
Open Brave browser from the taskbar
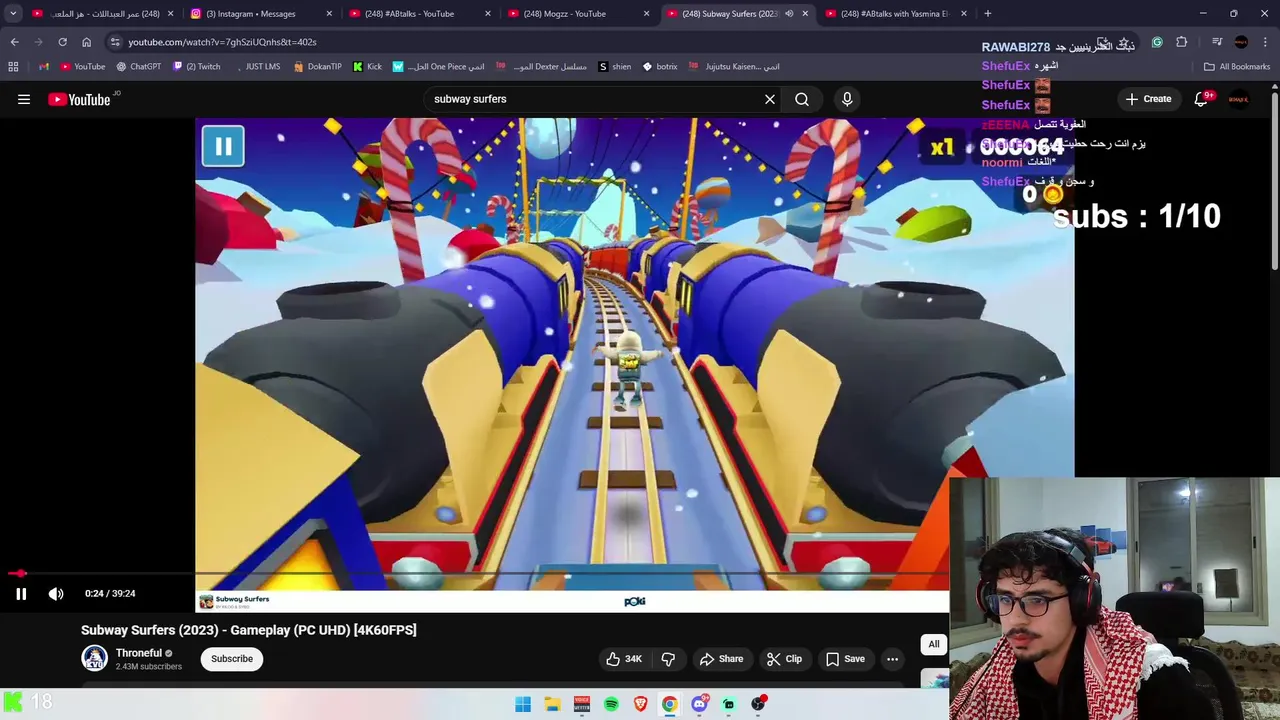(x=640, y=704)
